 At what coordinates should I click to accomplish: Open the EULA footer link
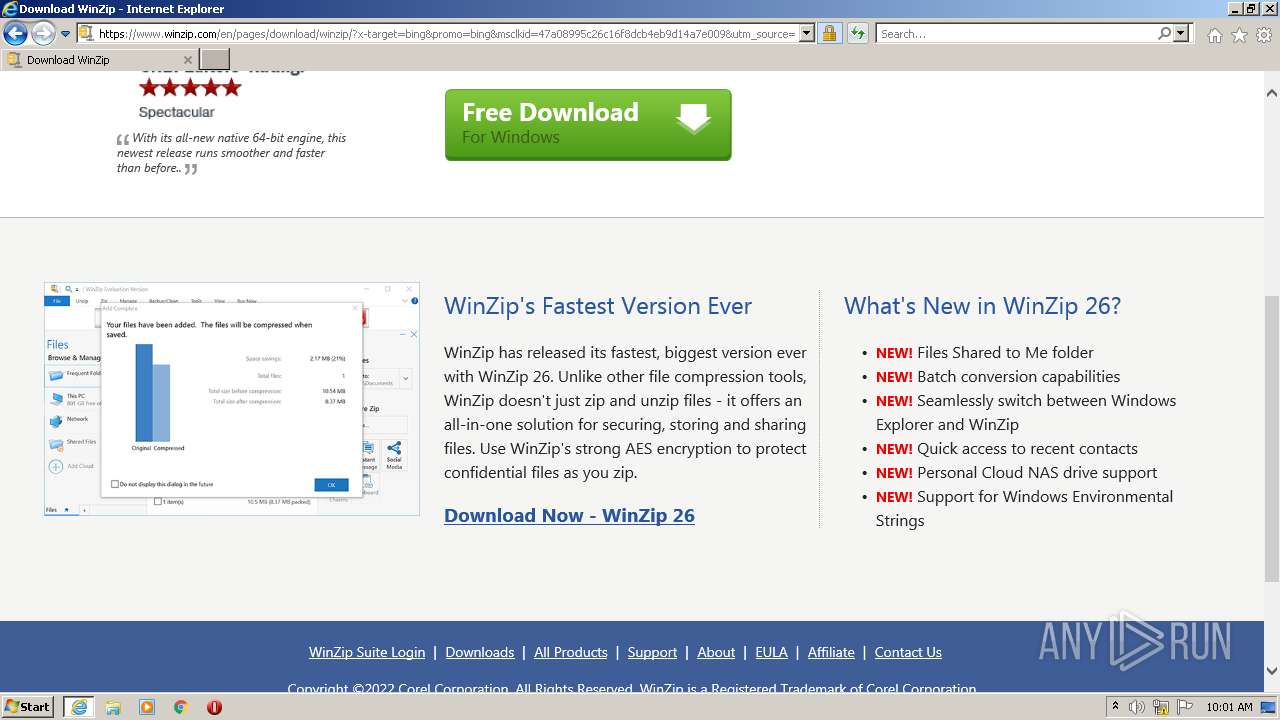[x=771, y=652]
